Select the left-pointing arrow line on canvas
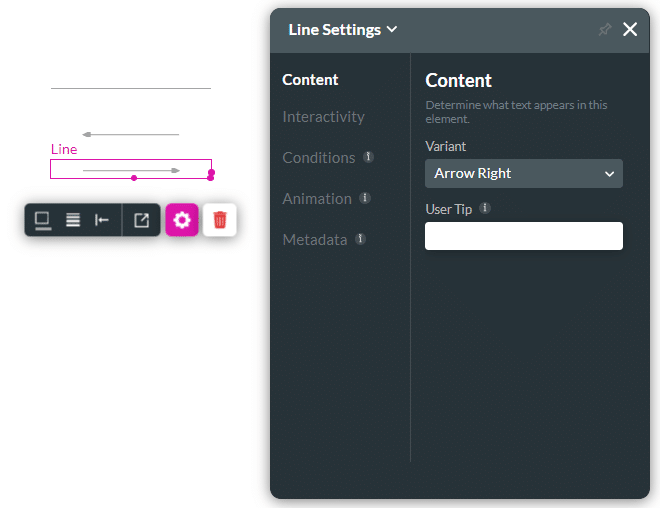Screen dimensions: 660x508 click(131, 134)
